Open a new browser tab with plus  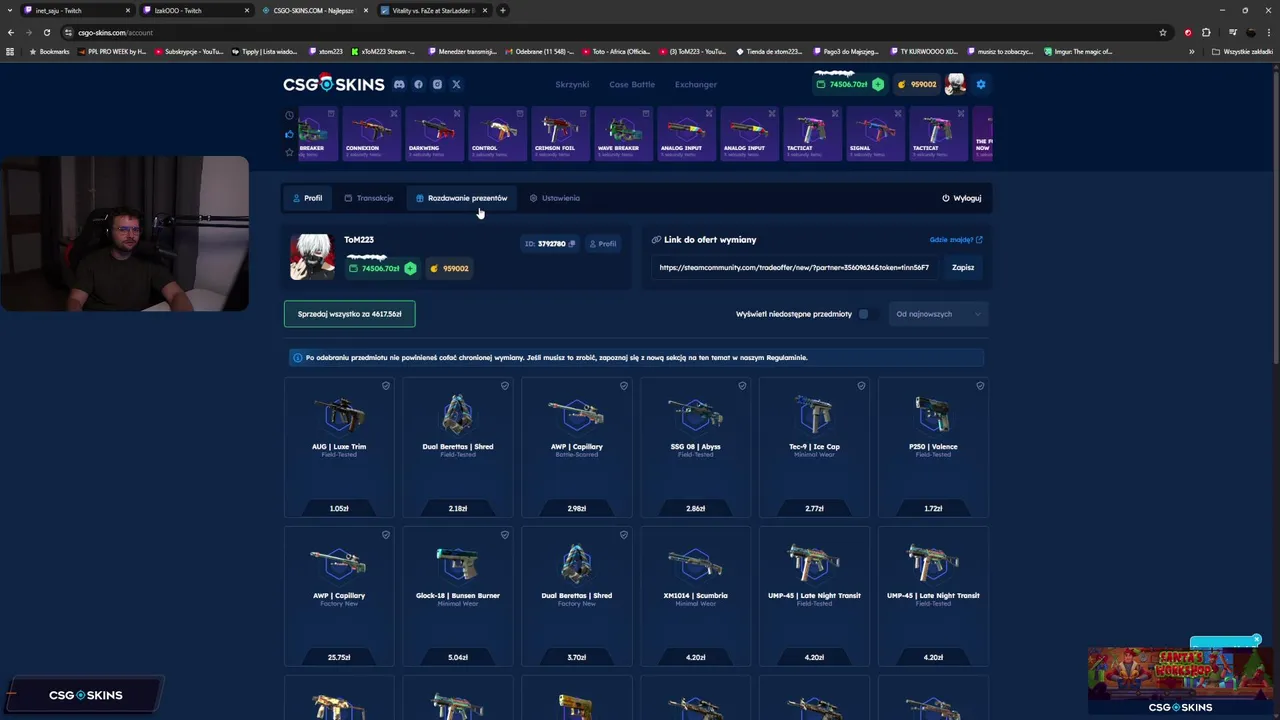pyautogui.click(x=503, y=10)
